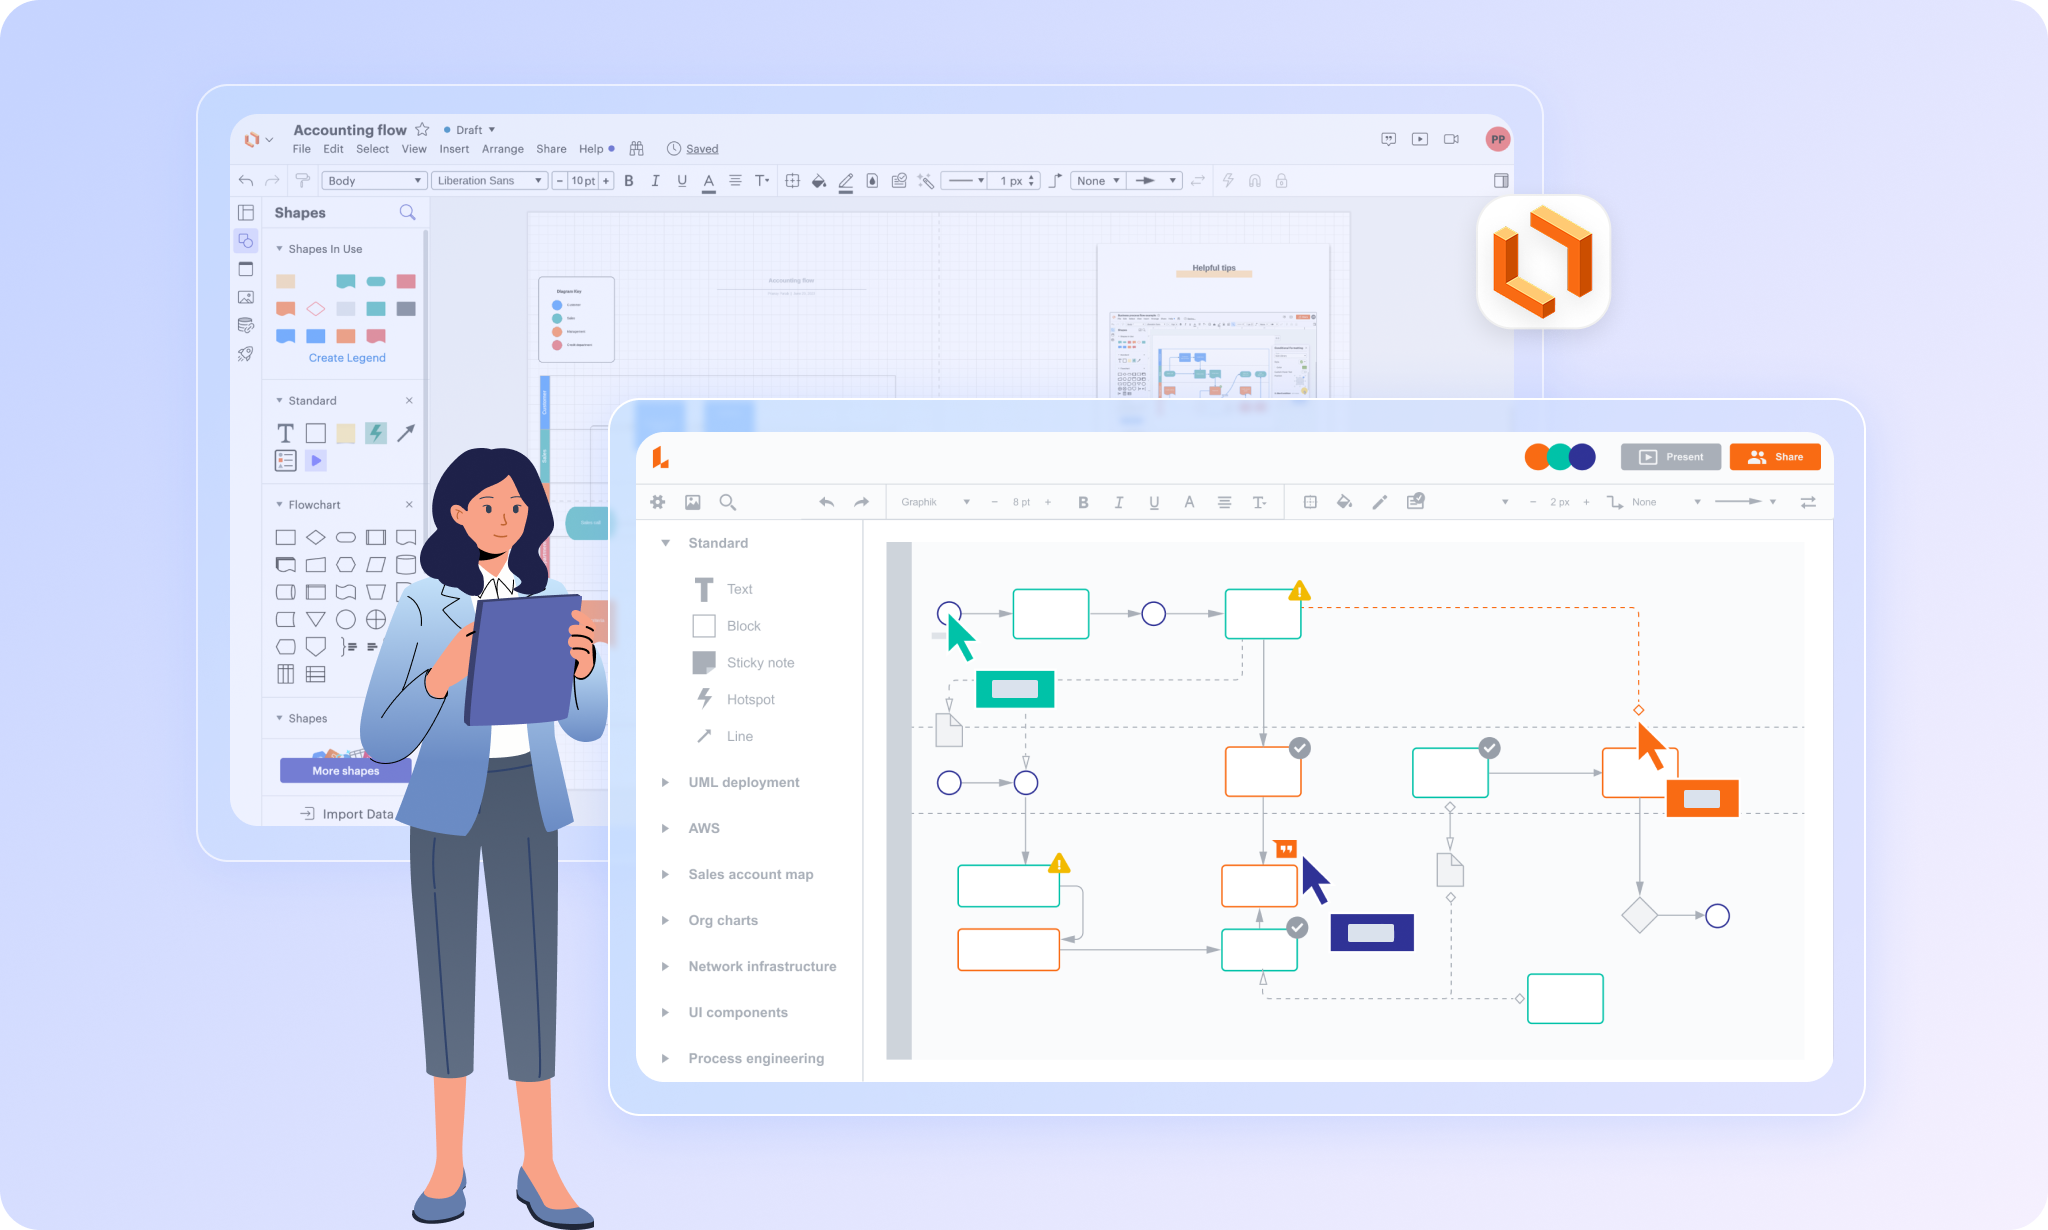This screenshot has height=1230, width=2048.
Task: Open the Arrange menu
Action: [502, 149]
